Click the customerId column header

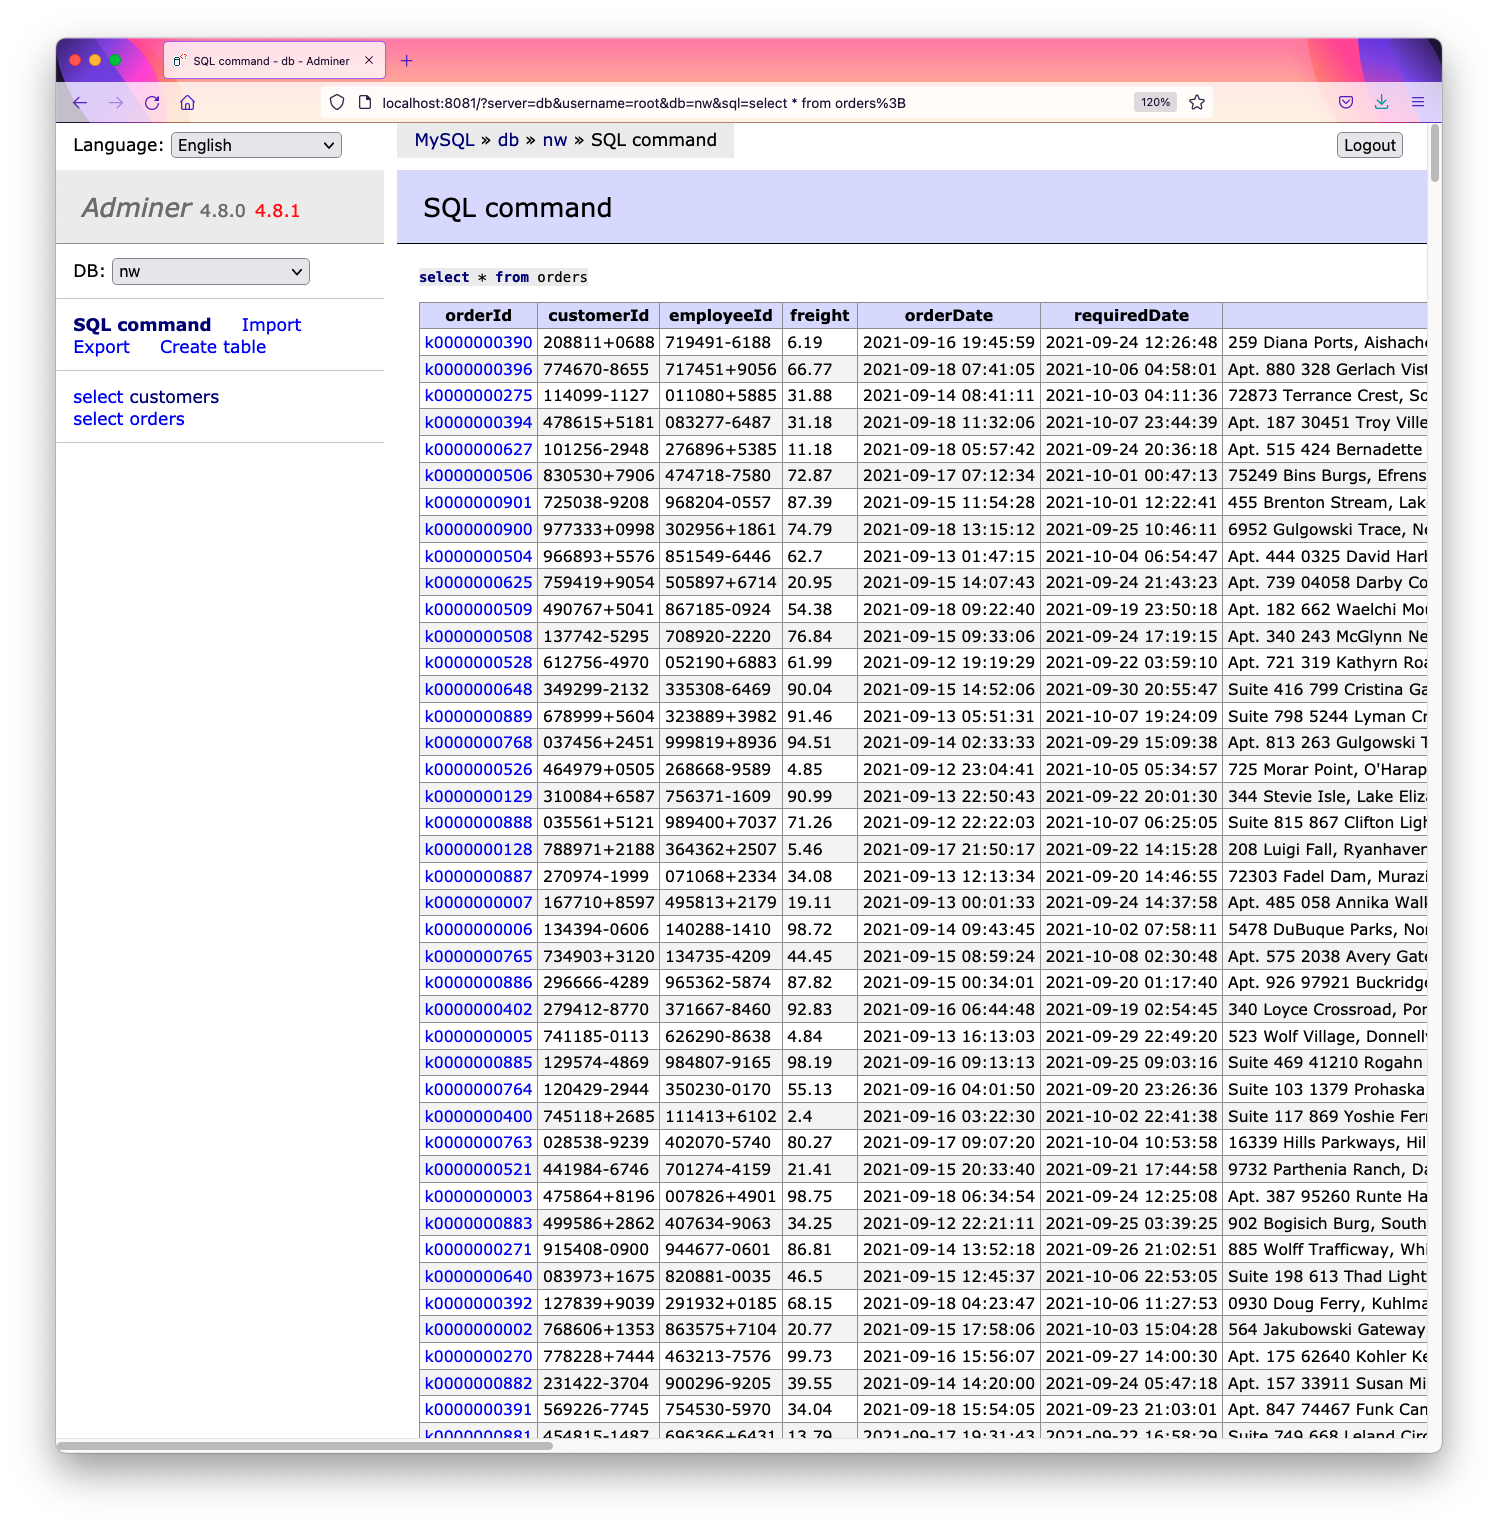click(598, 315)
